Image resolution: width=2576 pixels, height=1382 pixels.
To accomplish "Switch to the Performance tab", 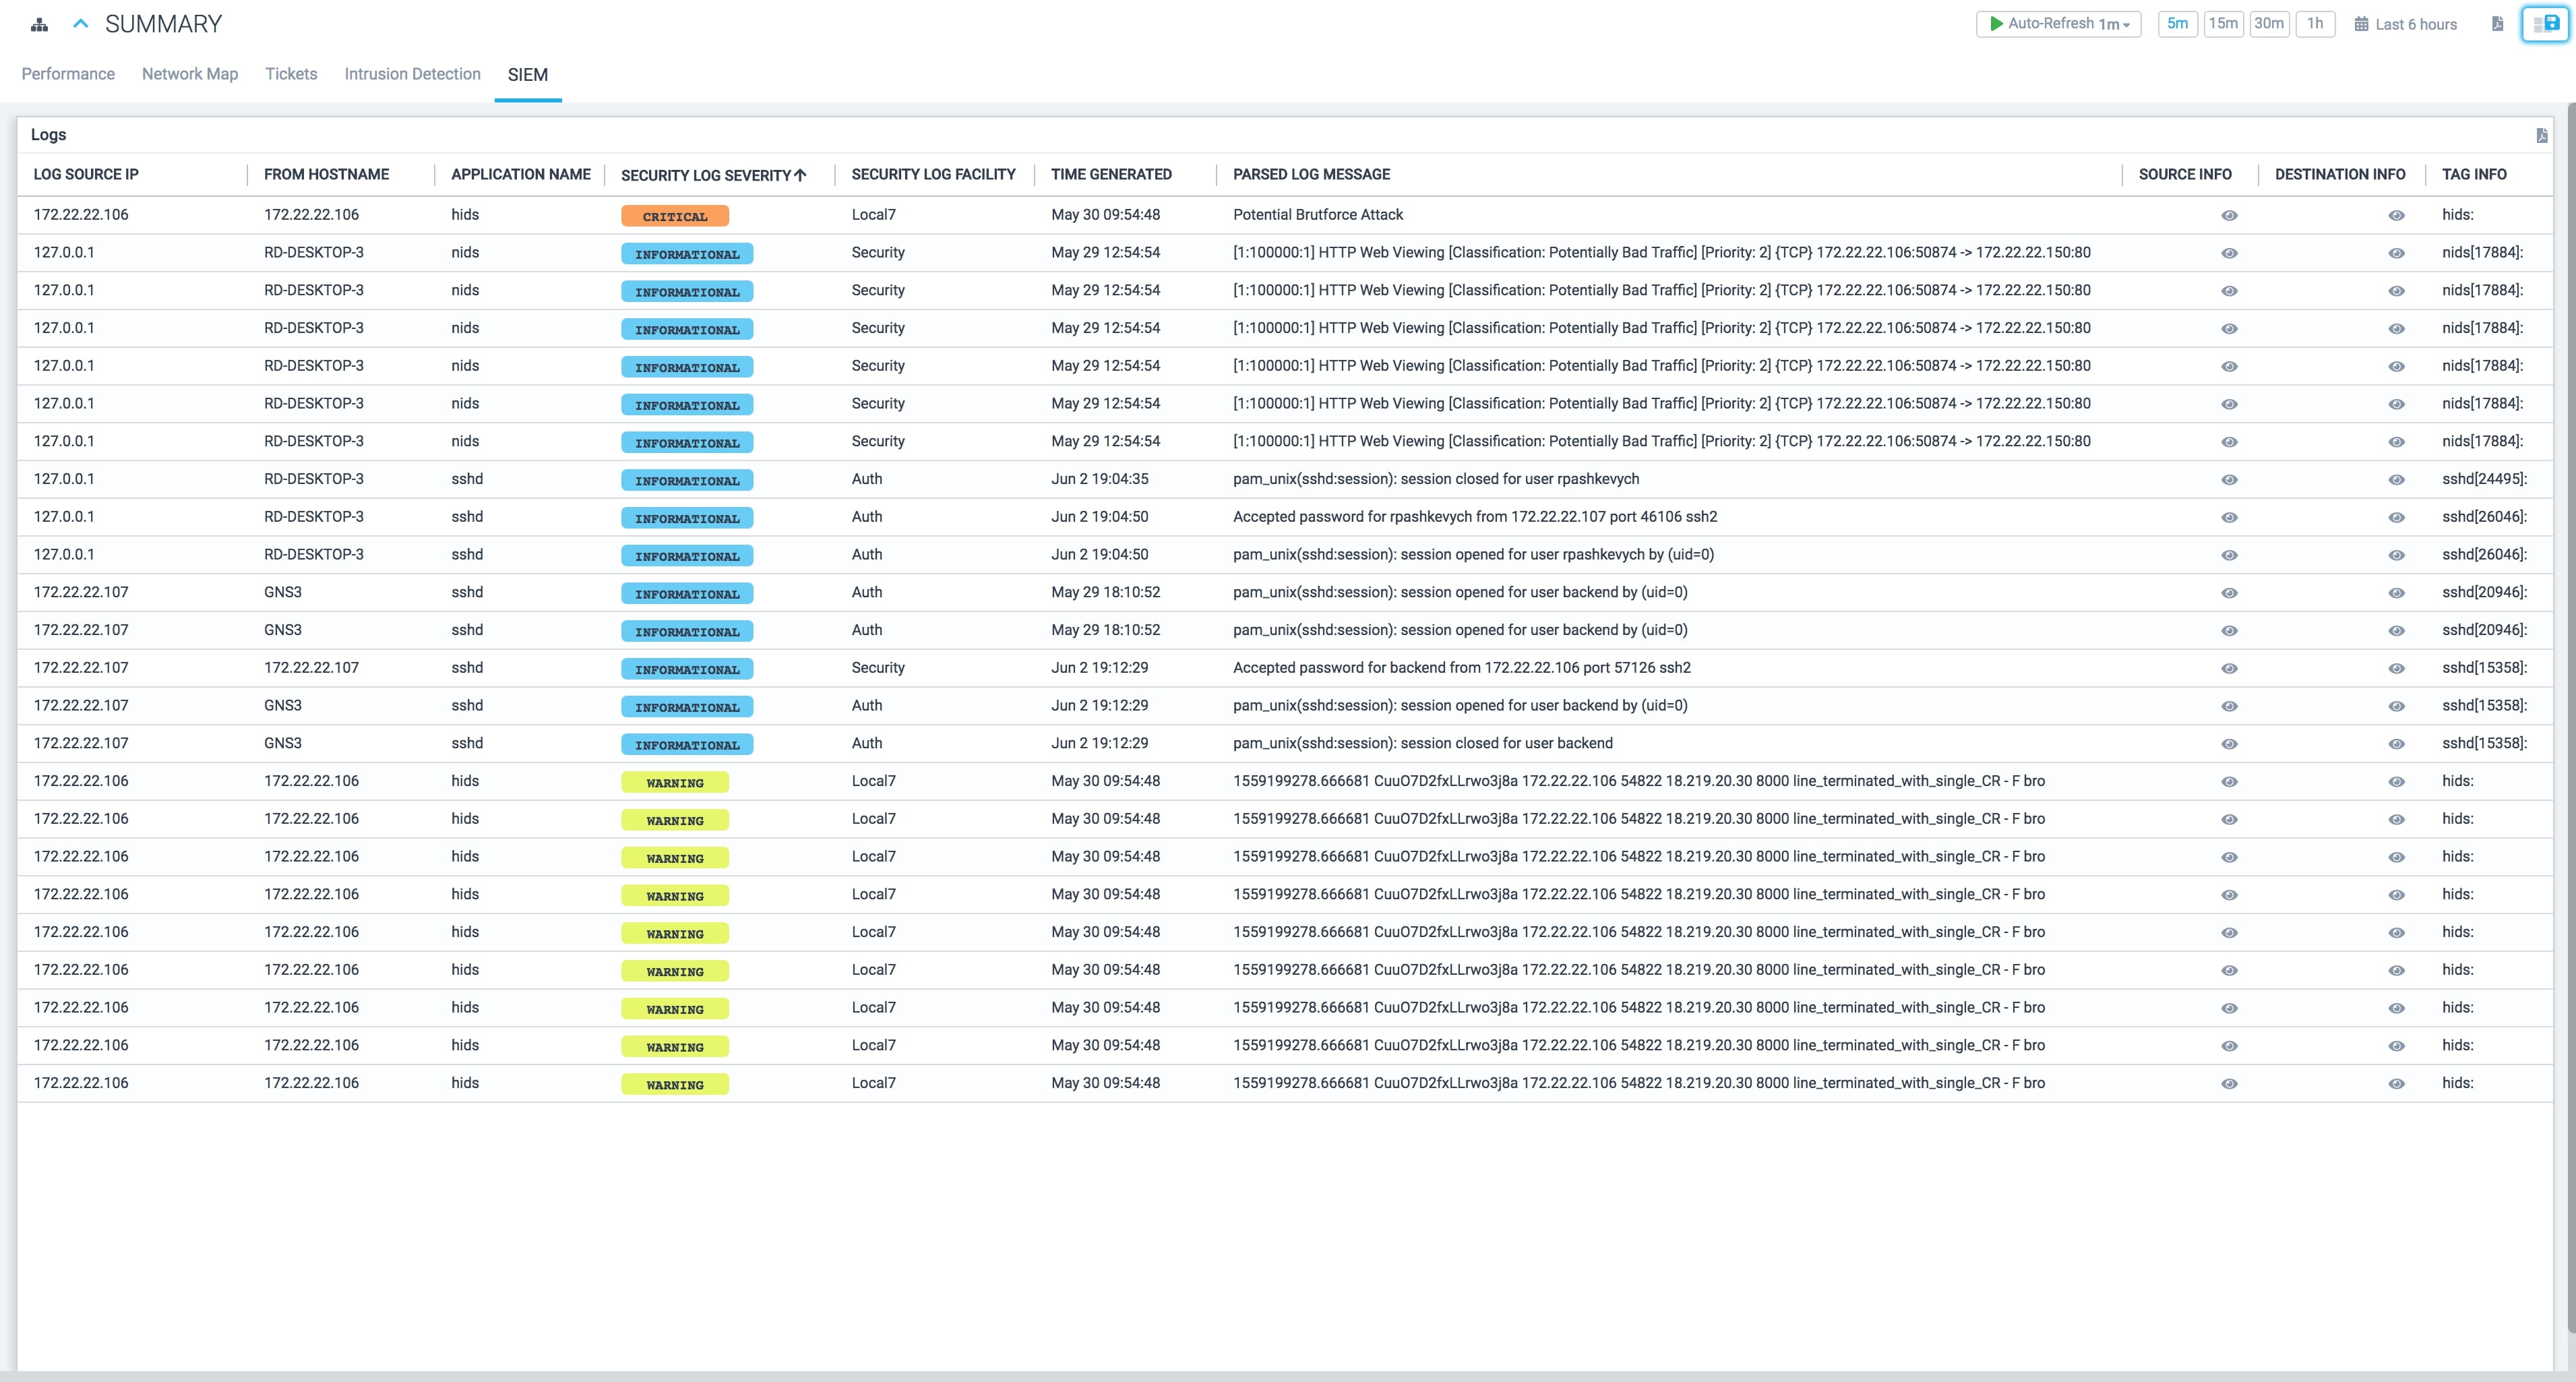I will [x=68, y=74].
